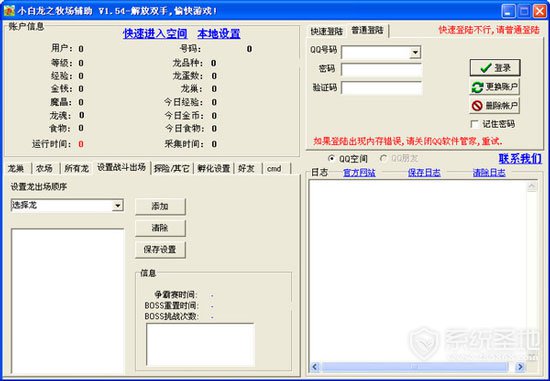Viewport: 550px width, 381px height.
Task: Select the QQ朋友 radio button
Action: click(383, 159)
